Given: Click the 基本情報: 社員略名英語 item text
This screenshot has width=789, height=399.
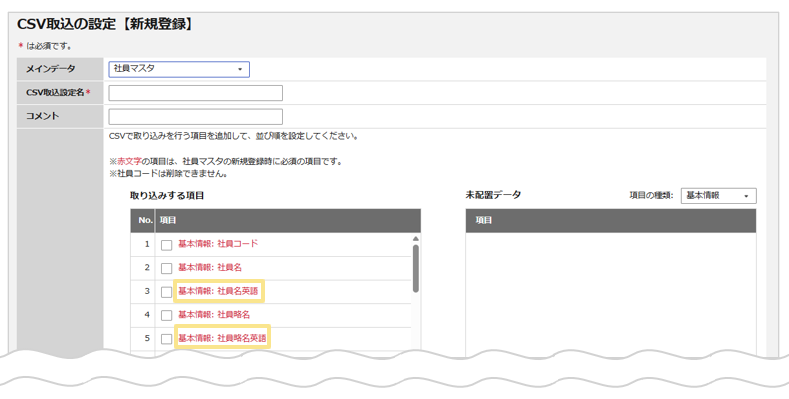Looking at the screenshot, I should pyautogui.click(x=222, y=338).
